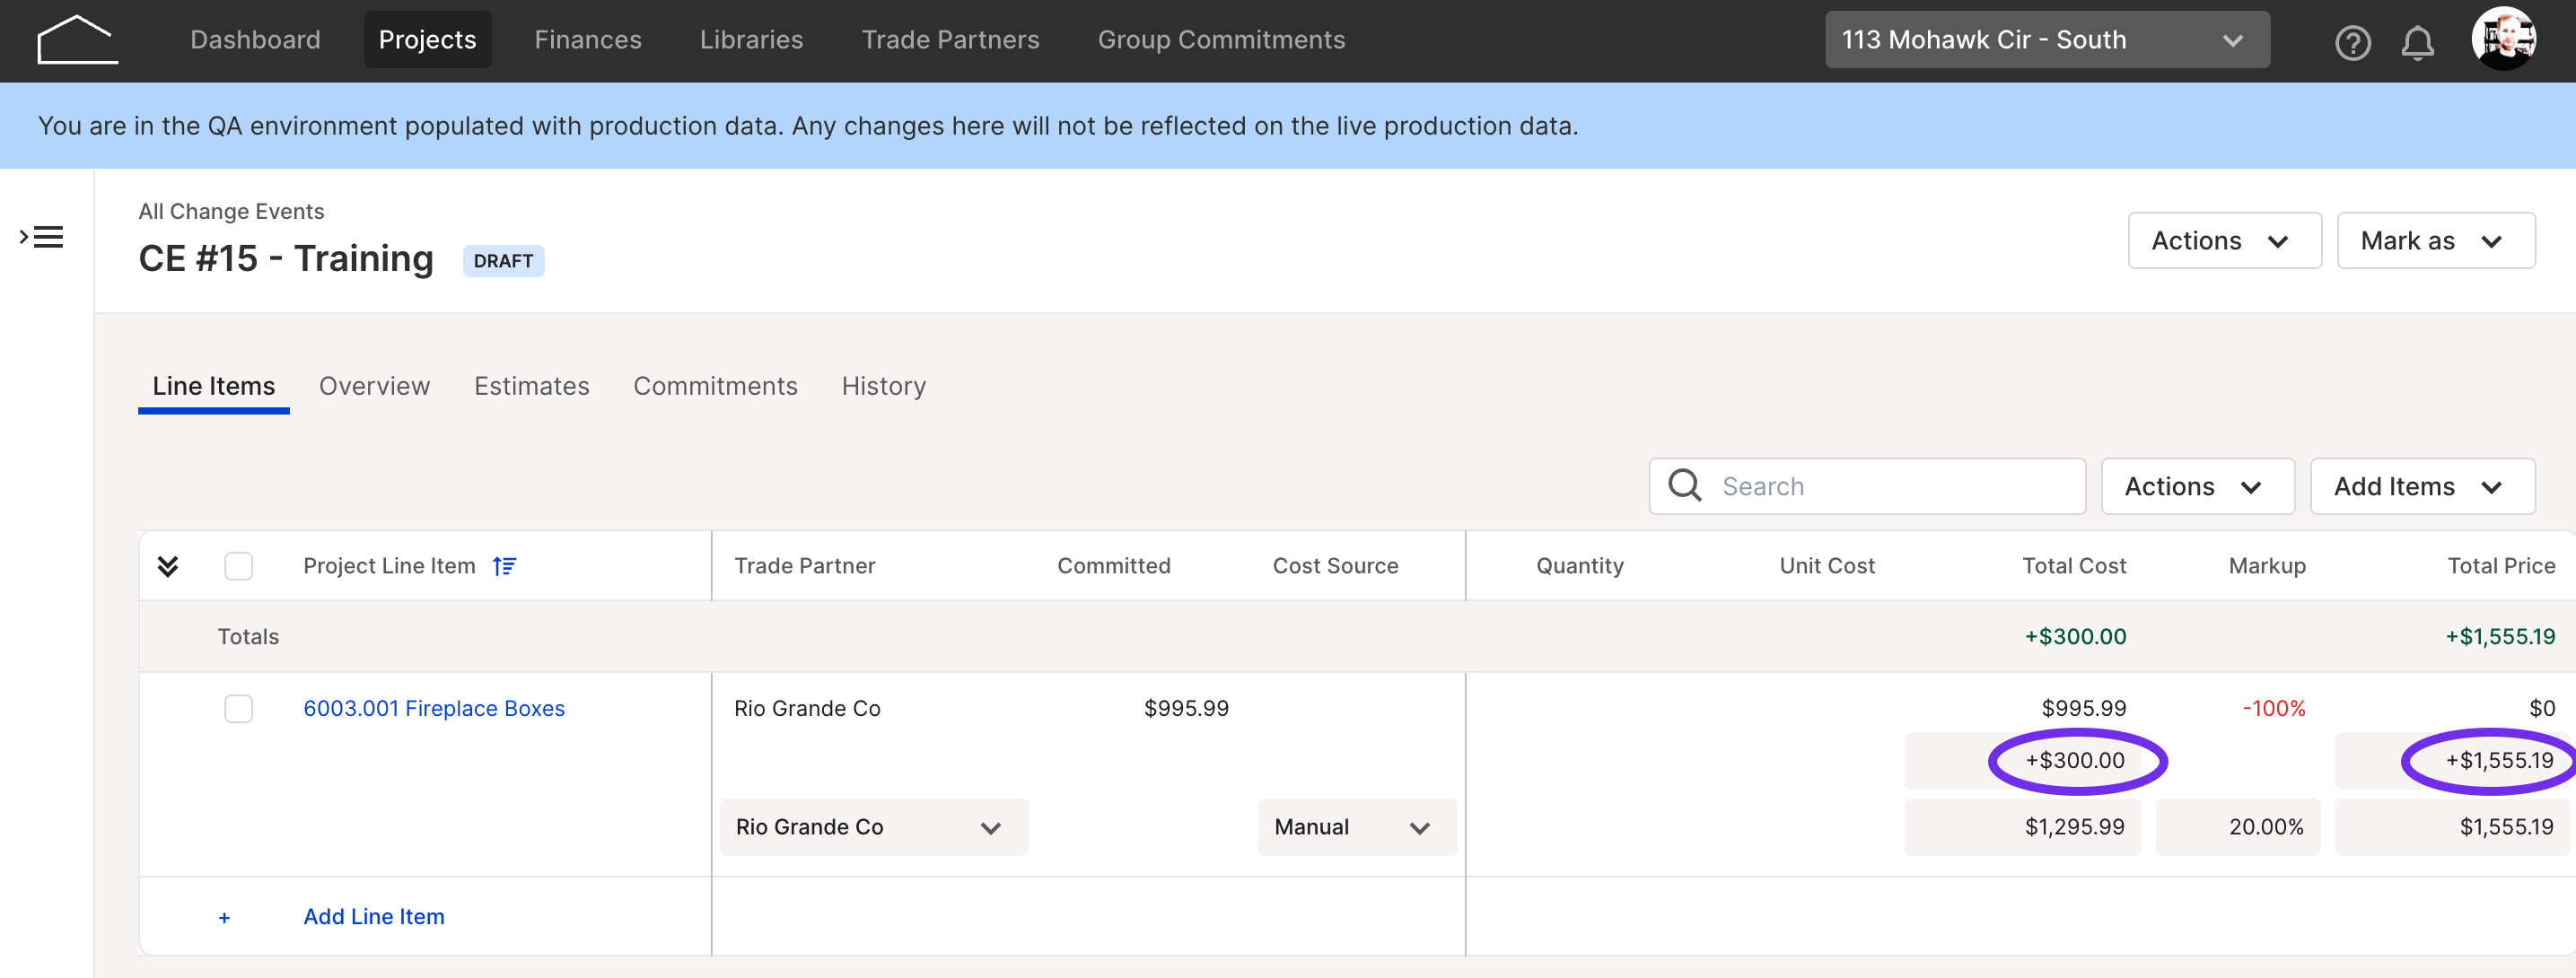
Task: Open the help question mark icon
Action: point(2352,42)
